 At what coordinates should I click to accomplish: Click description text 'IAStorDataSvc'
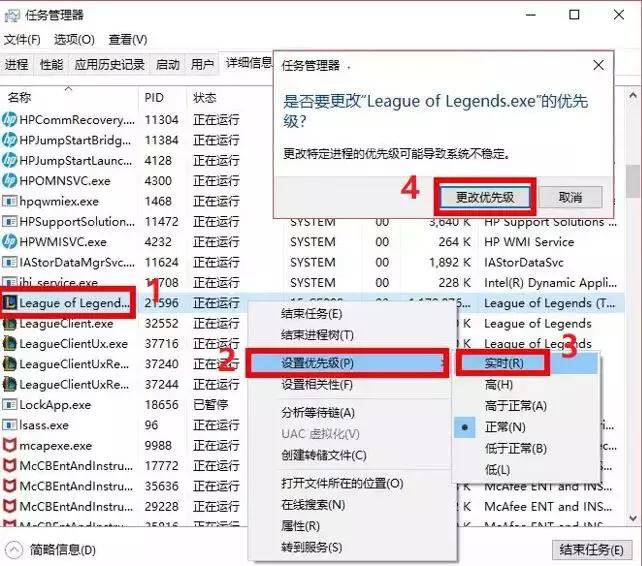point(524,262)
